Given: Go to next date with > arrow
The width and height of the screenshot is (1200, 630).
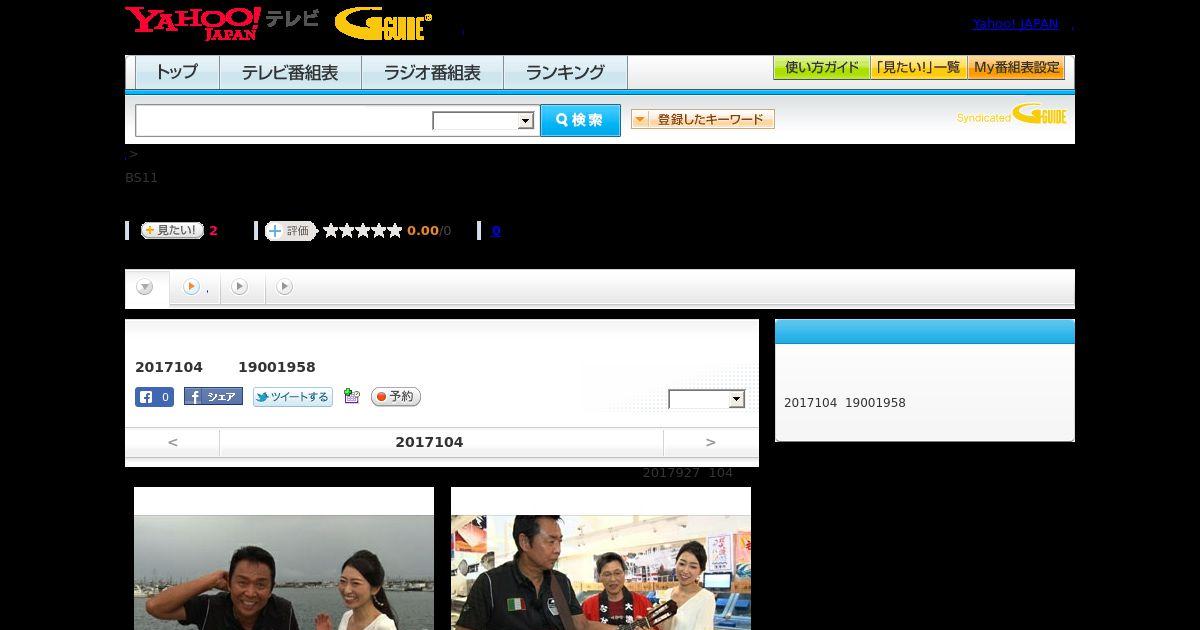Looking at the screenshot, I should coord(711,442).
